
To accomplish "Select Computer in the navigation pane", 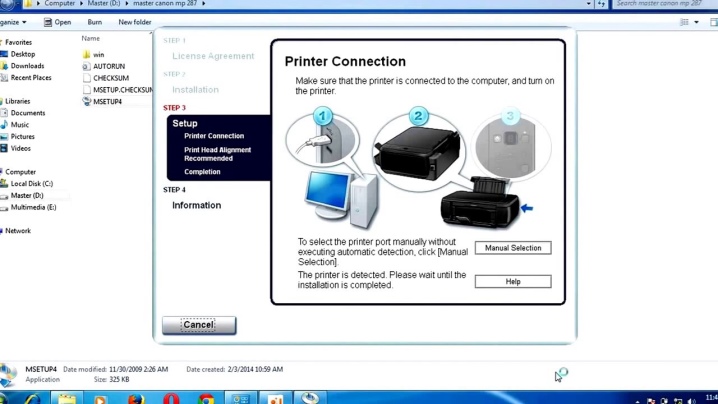I will point(20,172).
